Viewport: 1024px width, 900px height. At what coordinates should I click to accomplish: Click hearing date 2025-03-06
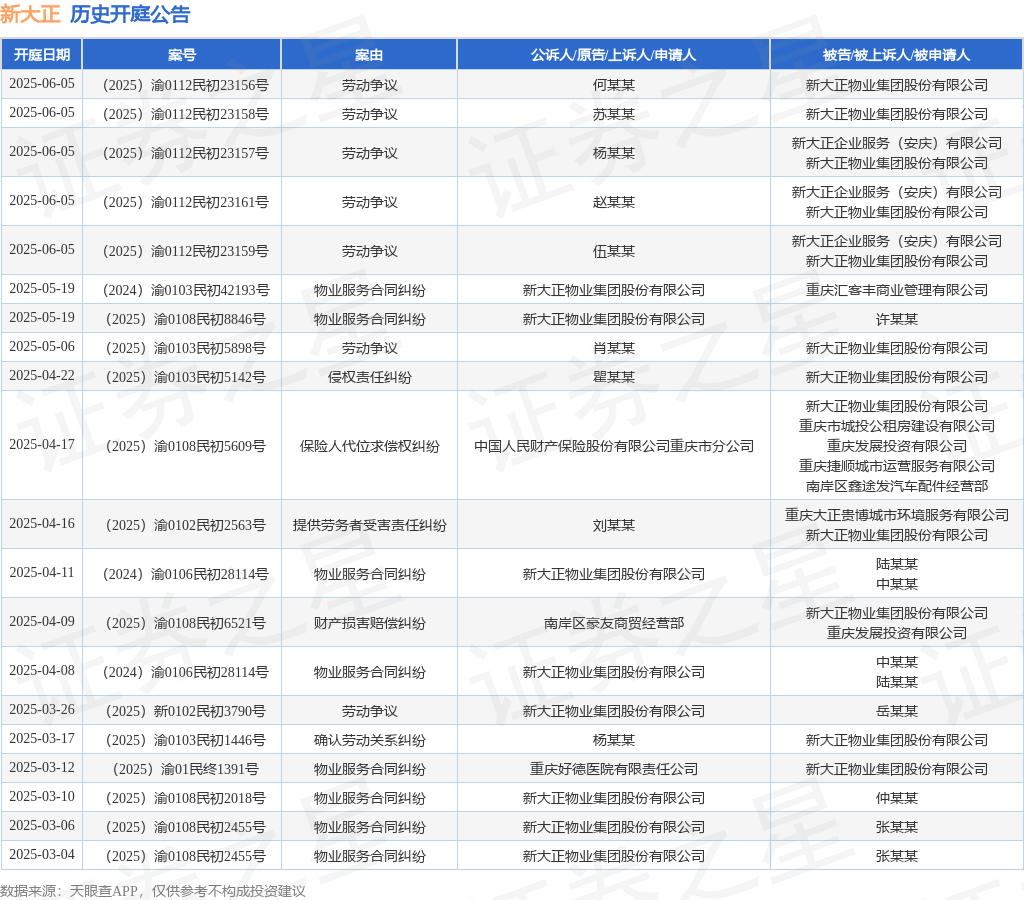(x=42, y=825)
